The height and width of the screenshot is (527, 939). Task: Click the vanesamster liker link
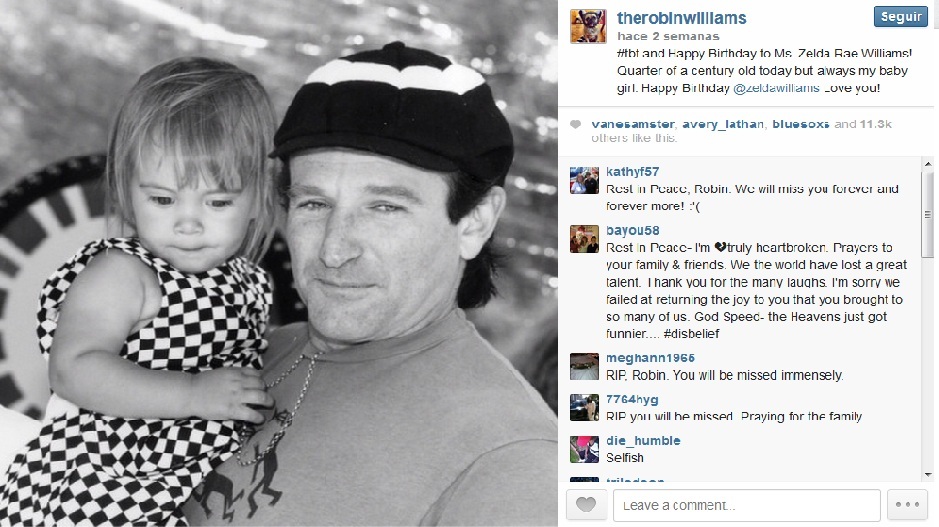tap(633, 124)
